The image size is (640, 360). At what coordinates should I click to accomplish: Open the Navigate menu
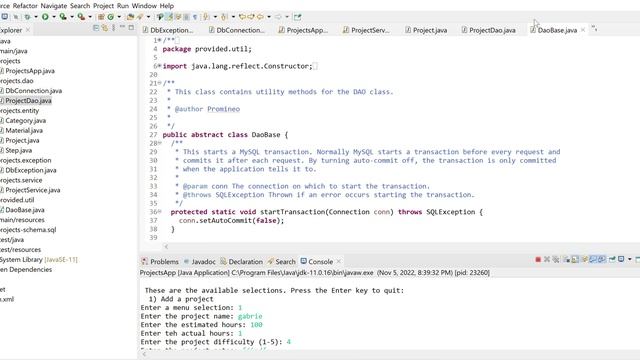pos(54,6)
